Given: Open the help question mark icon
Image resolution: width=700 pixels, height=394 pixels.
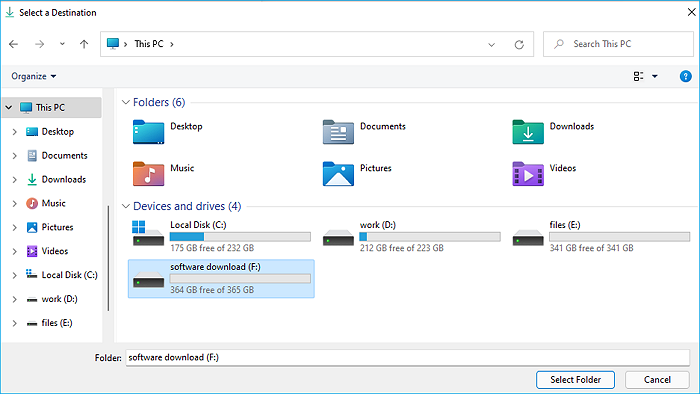Looking at the screenshot, I should (x=685, y=76).
